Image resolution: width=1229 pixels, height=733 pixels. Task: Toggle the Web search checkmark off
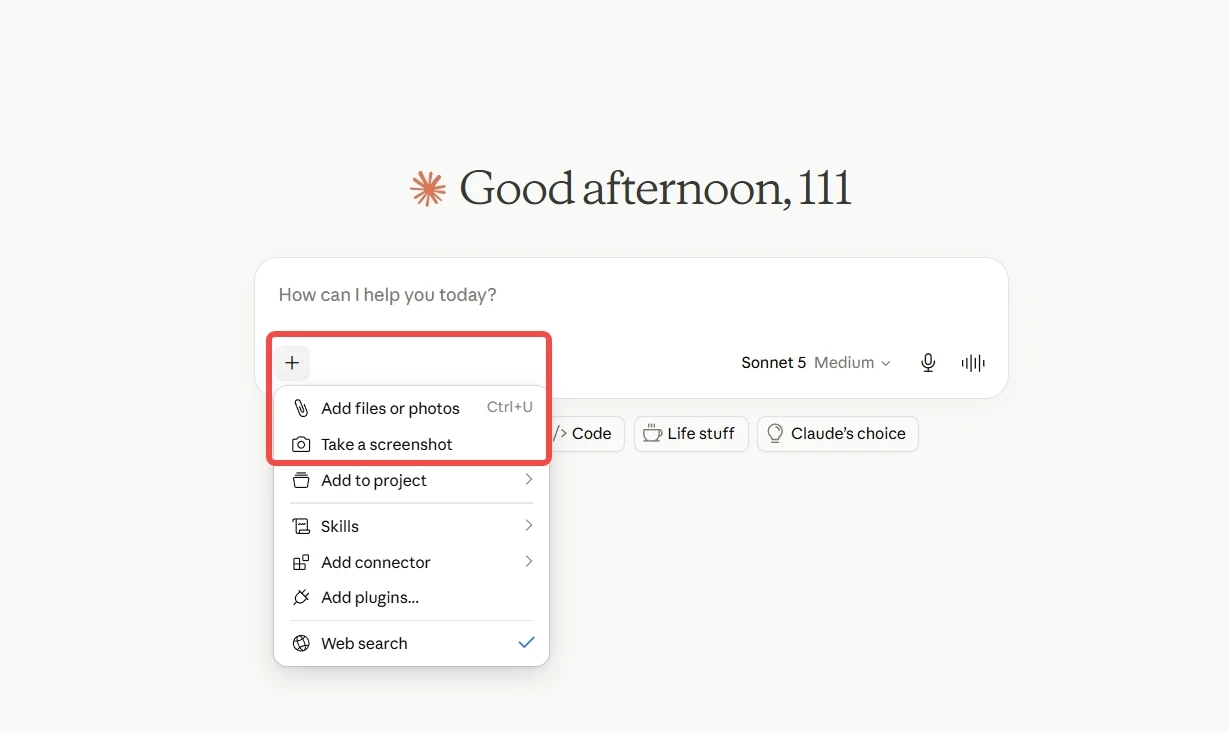point(526,643)
